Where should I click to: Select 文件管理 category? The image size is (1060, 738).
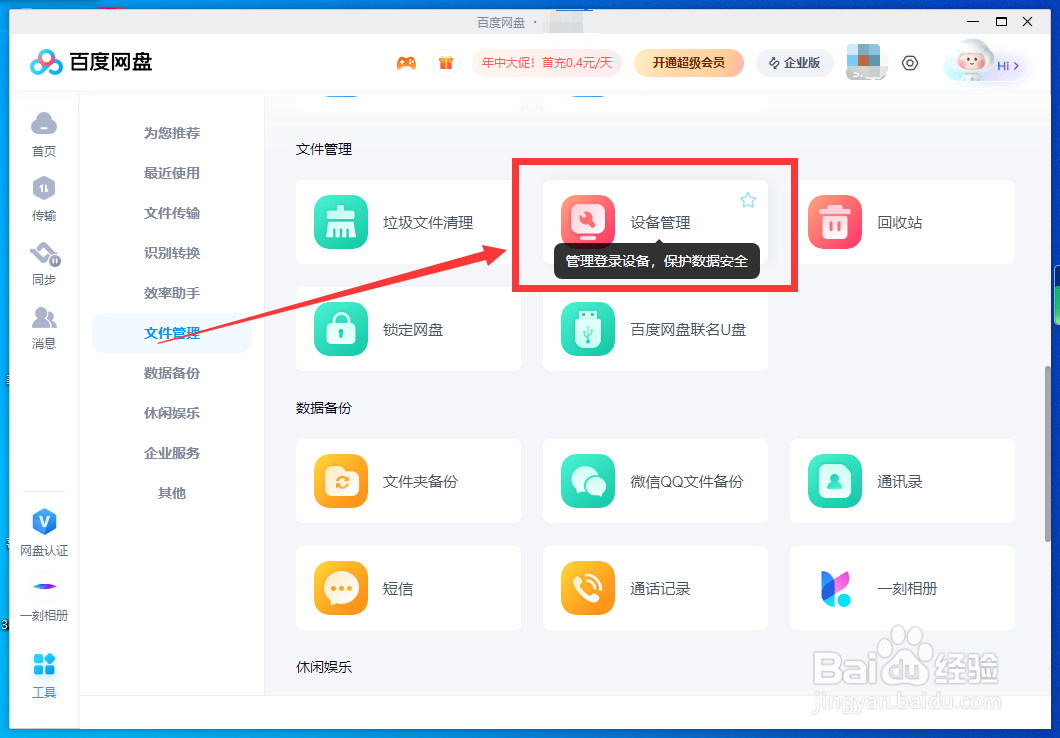coord(172,333)
